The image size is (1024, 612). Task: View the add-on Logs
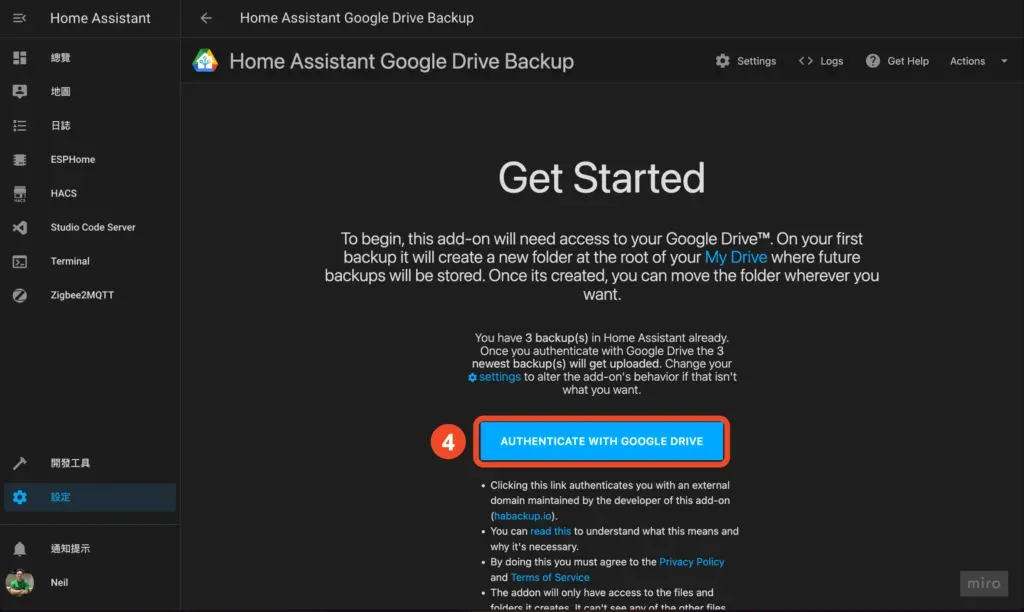(821, 61)
